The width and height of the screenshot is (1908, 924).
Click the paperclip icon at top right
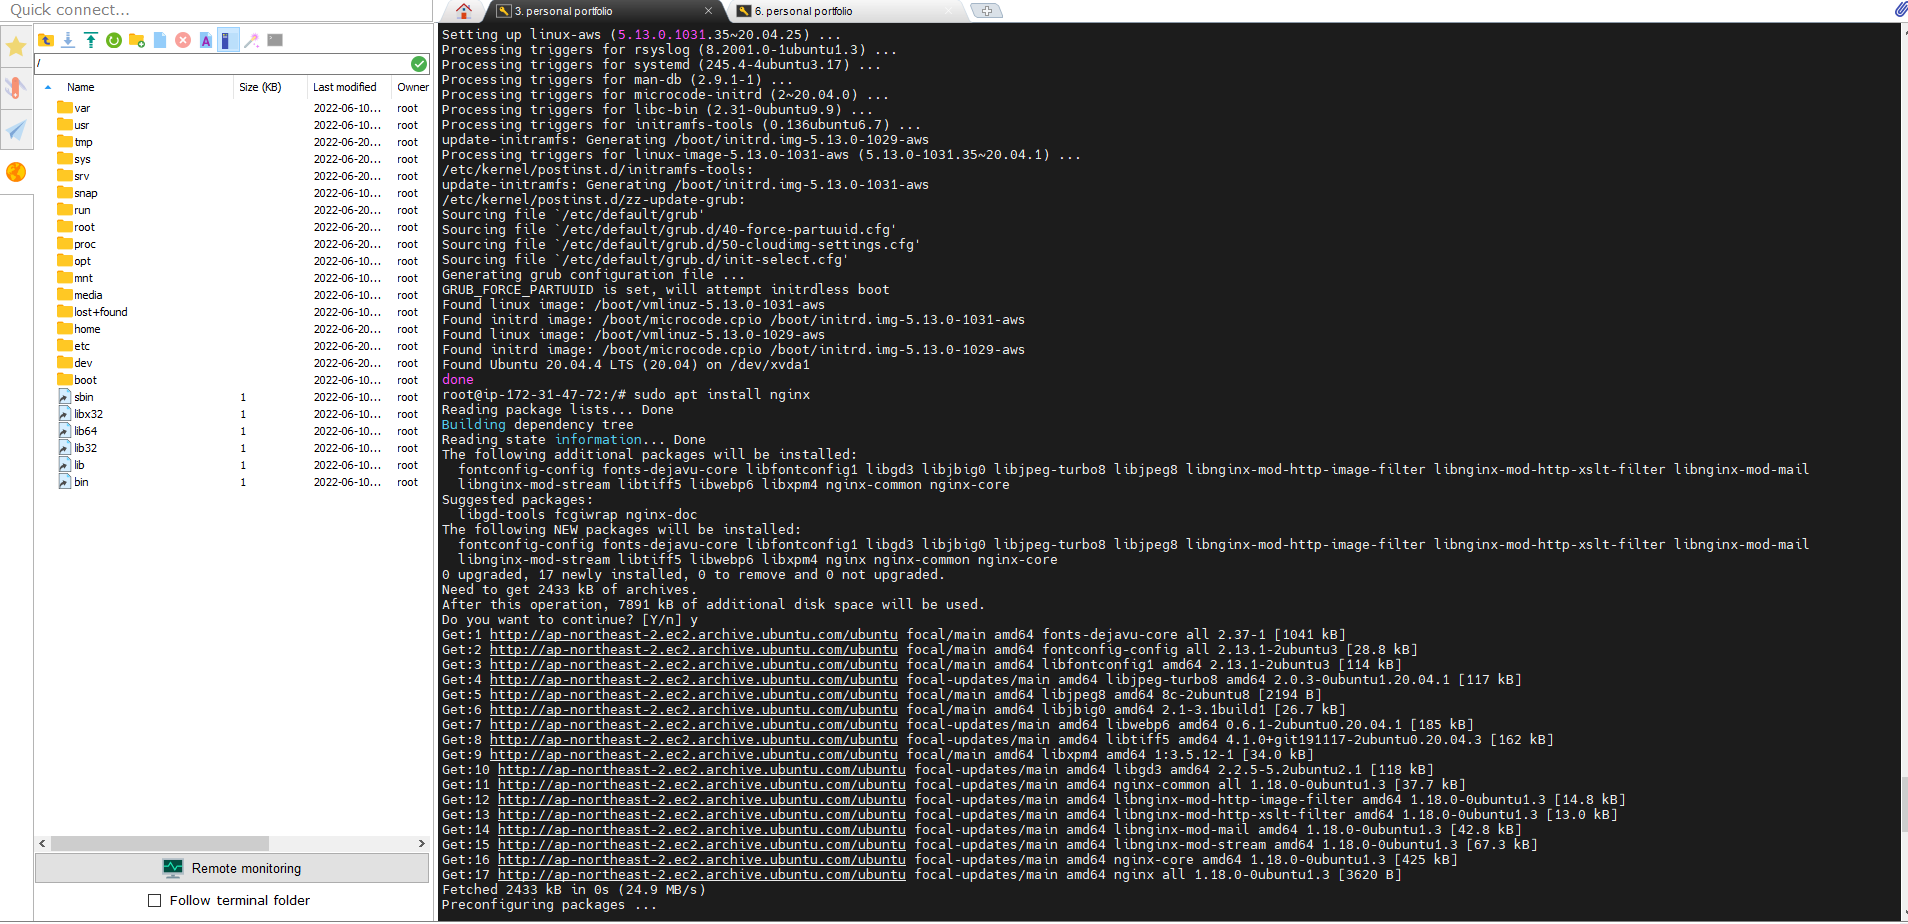[1900, 9]
